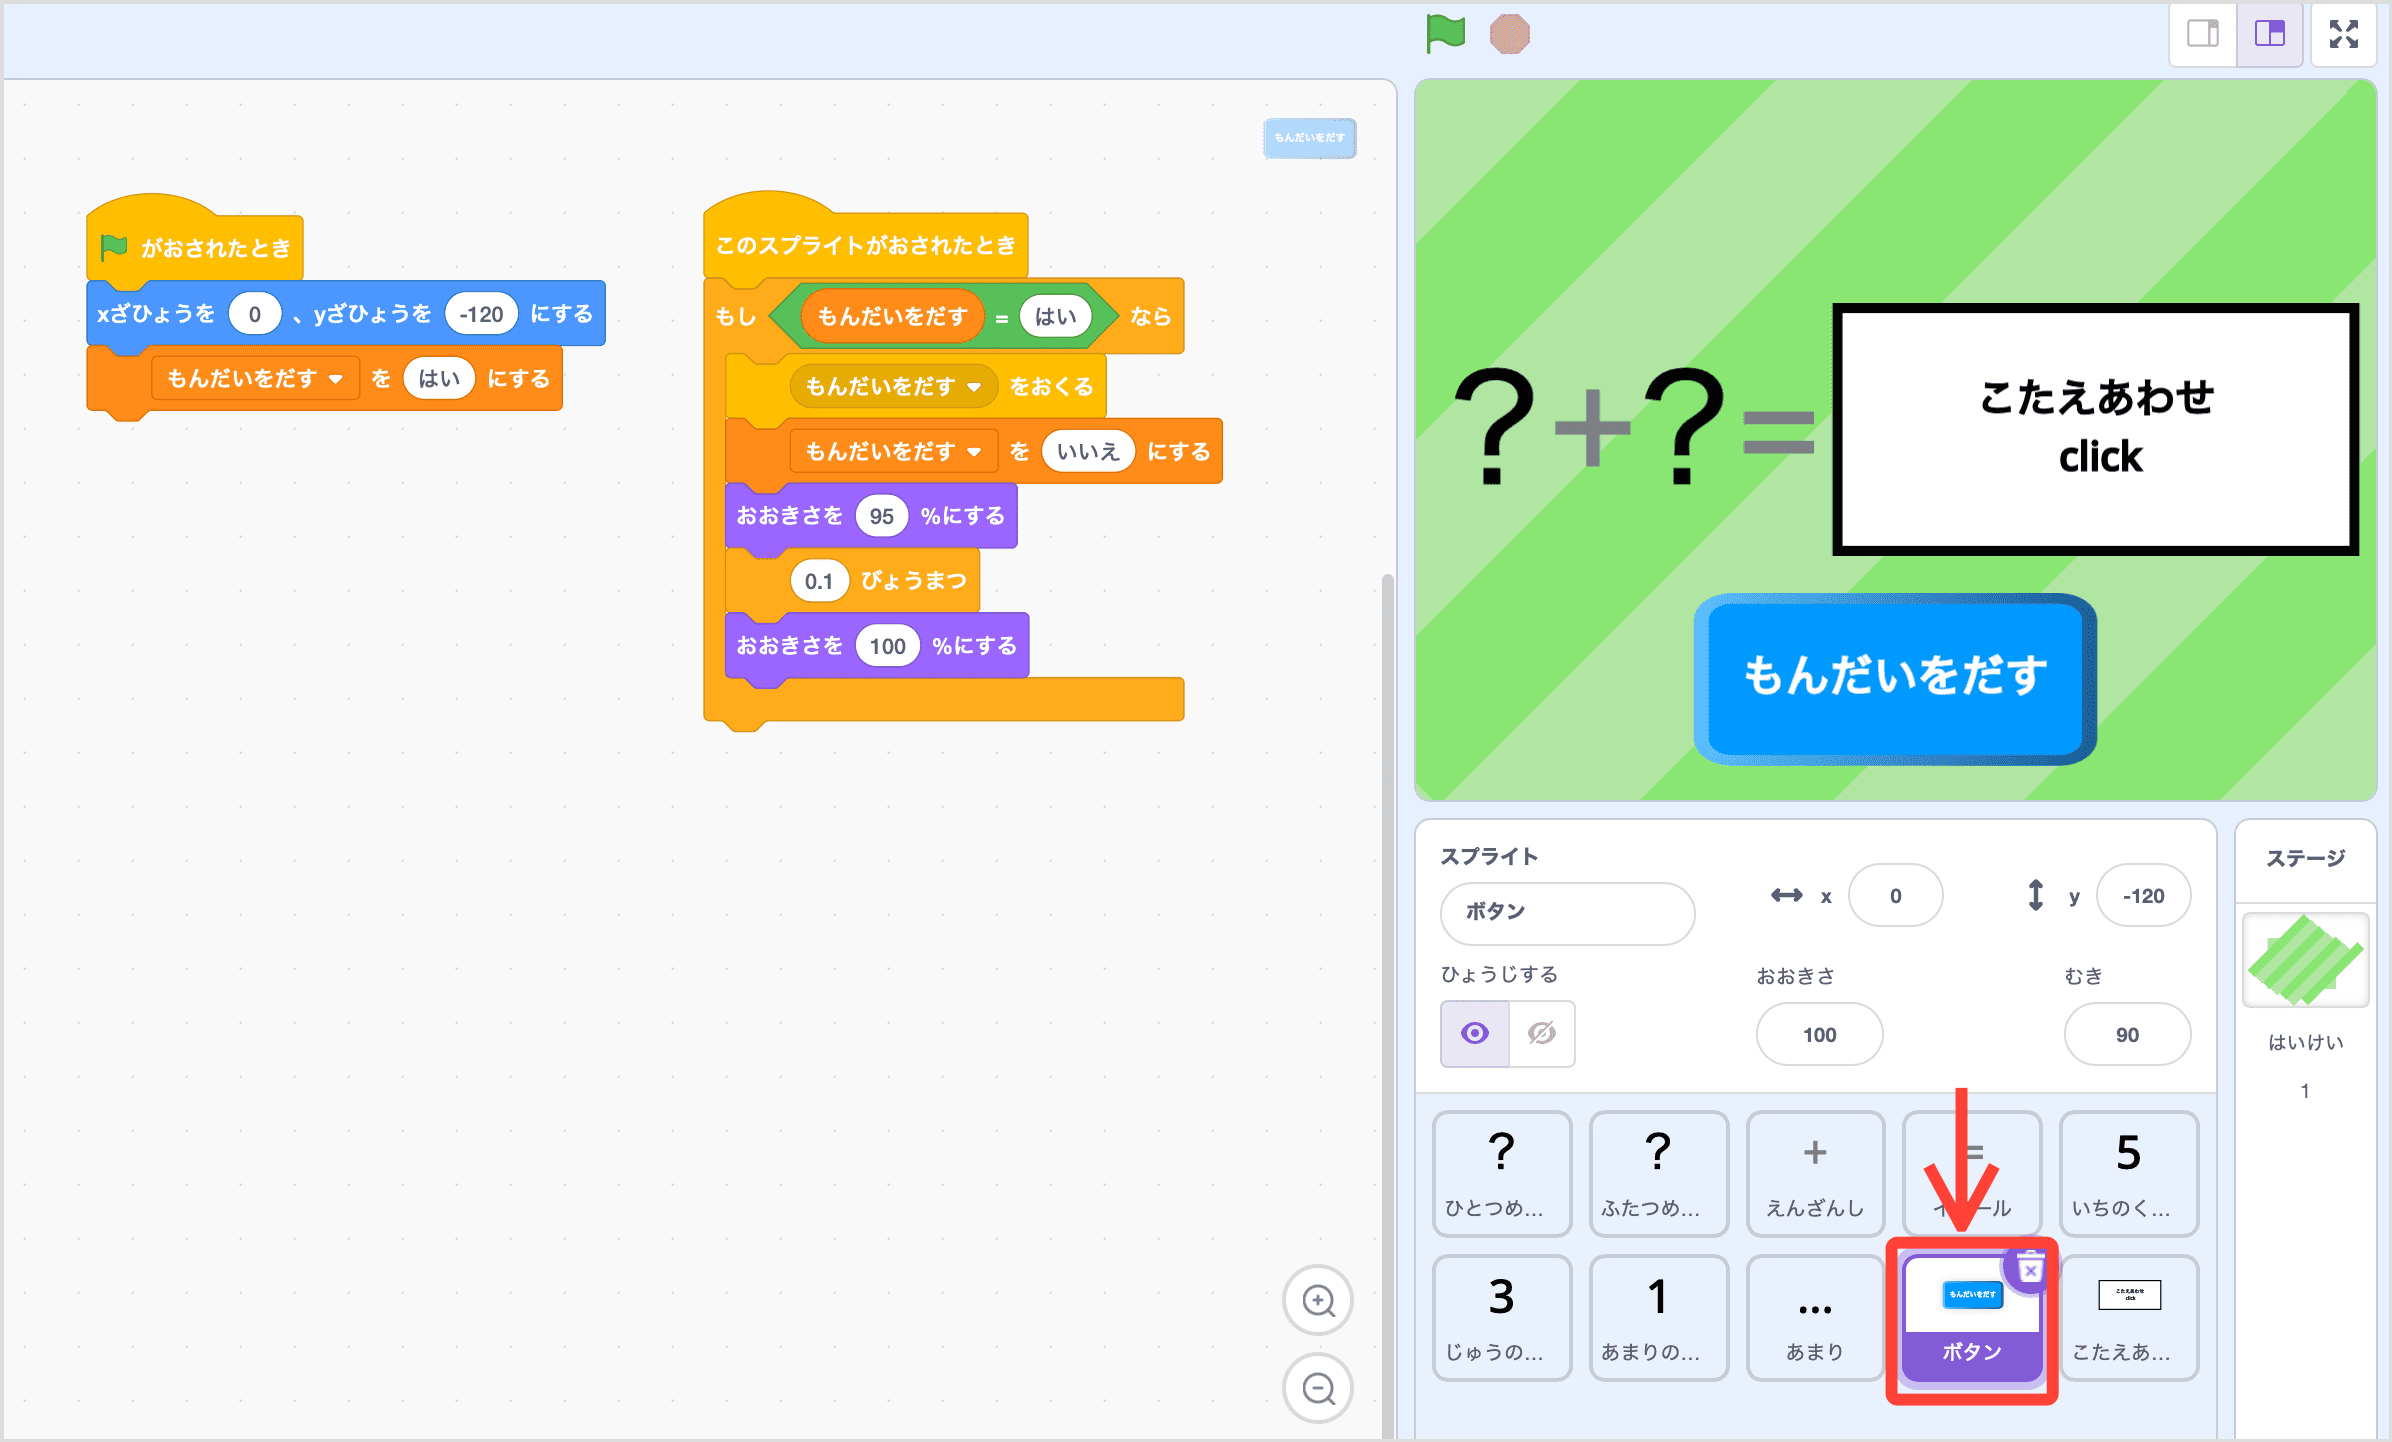Enter full screen stage mode
This screenshot has width=2392, height=1442.
click(x=2343, y=34)
